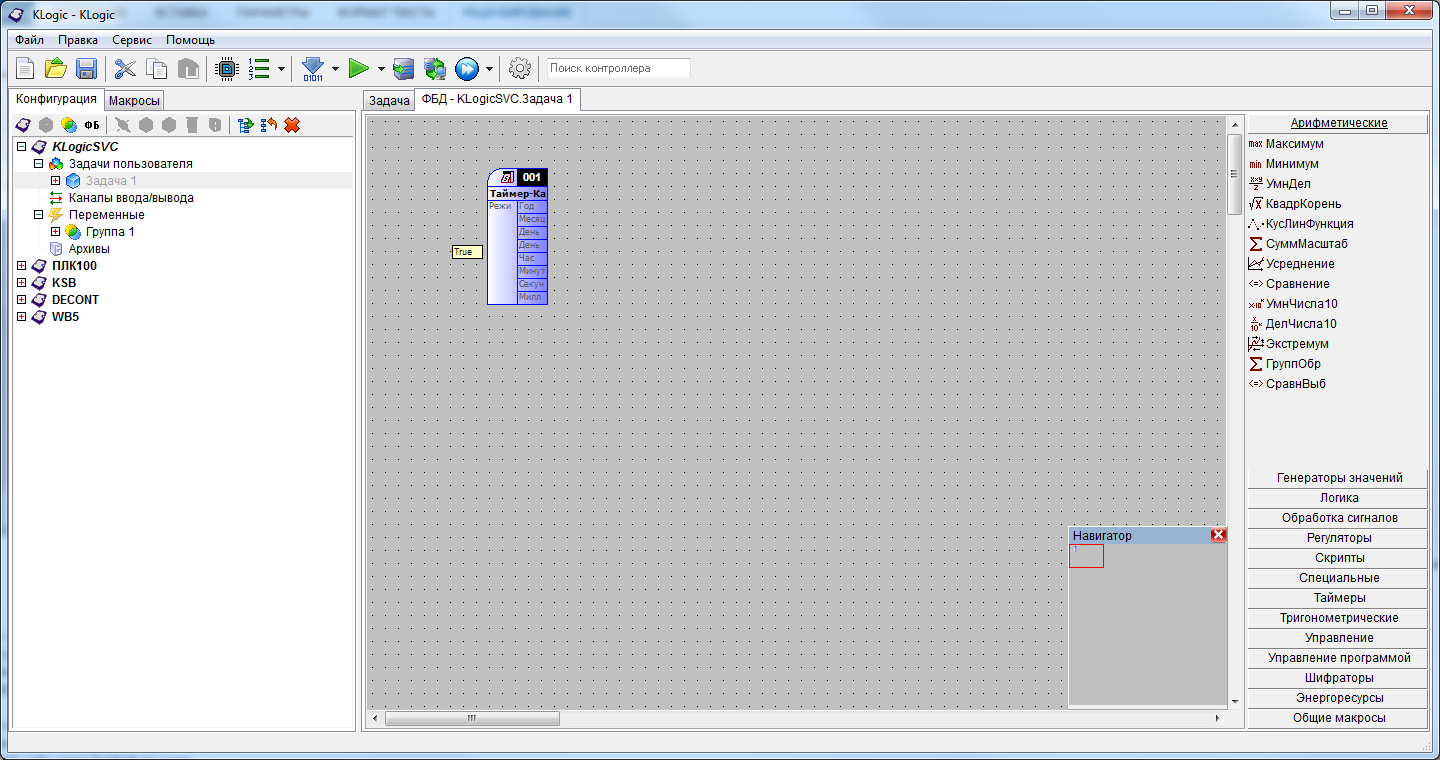Switch to the Макросы tab

[x=134, y=101]
